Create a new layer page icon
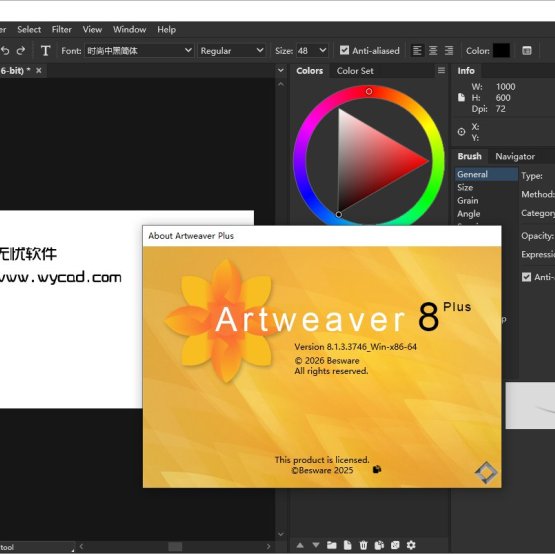The height and width of the screenshot is (554, 555). [348, 545]
